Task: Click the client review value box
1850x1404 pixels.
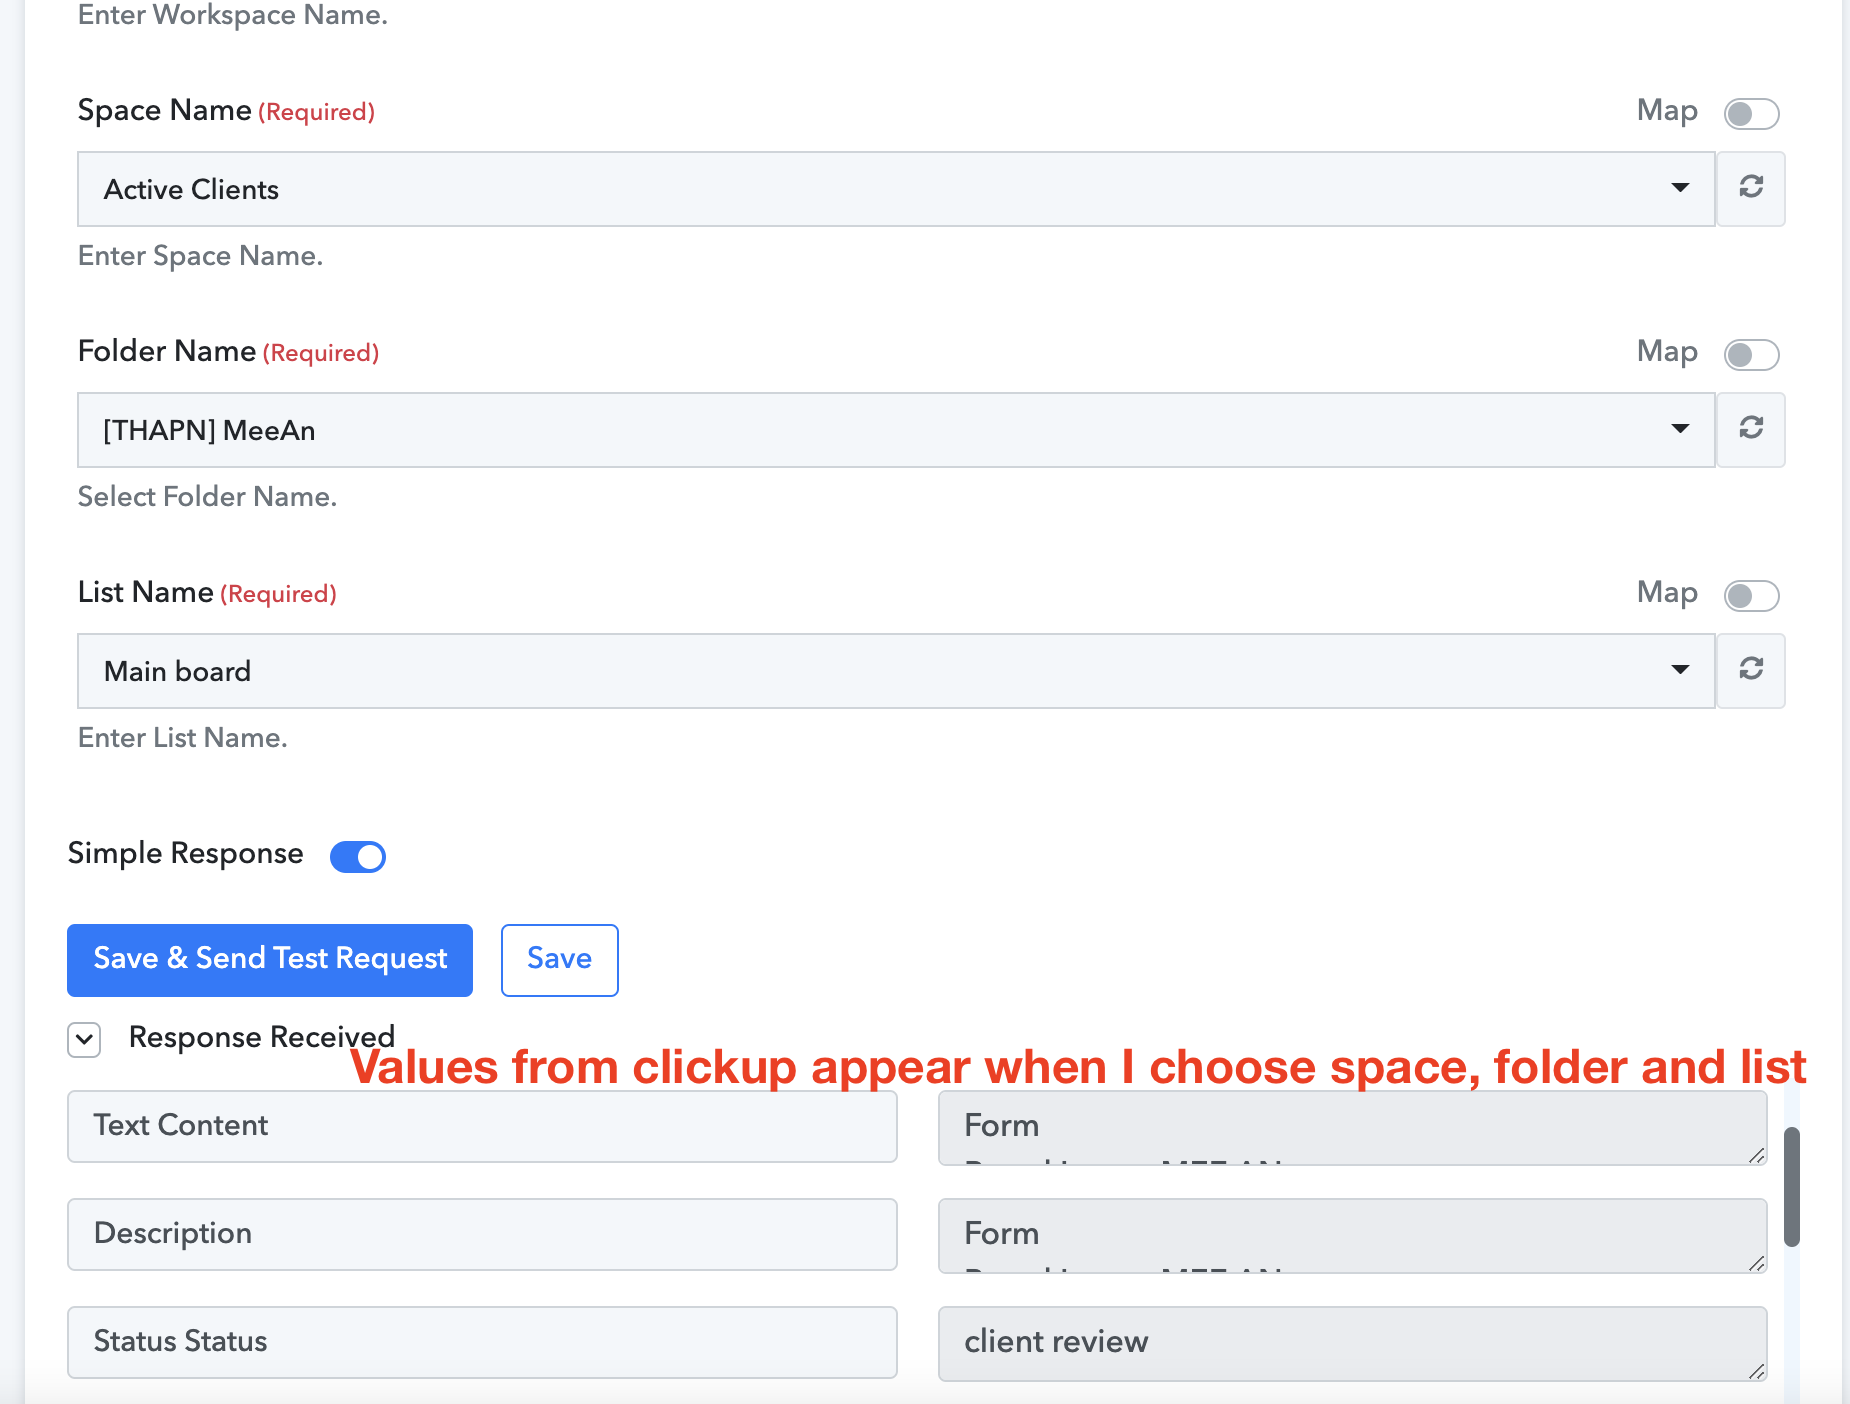Action: pos(1353,1343)
